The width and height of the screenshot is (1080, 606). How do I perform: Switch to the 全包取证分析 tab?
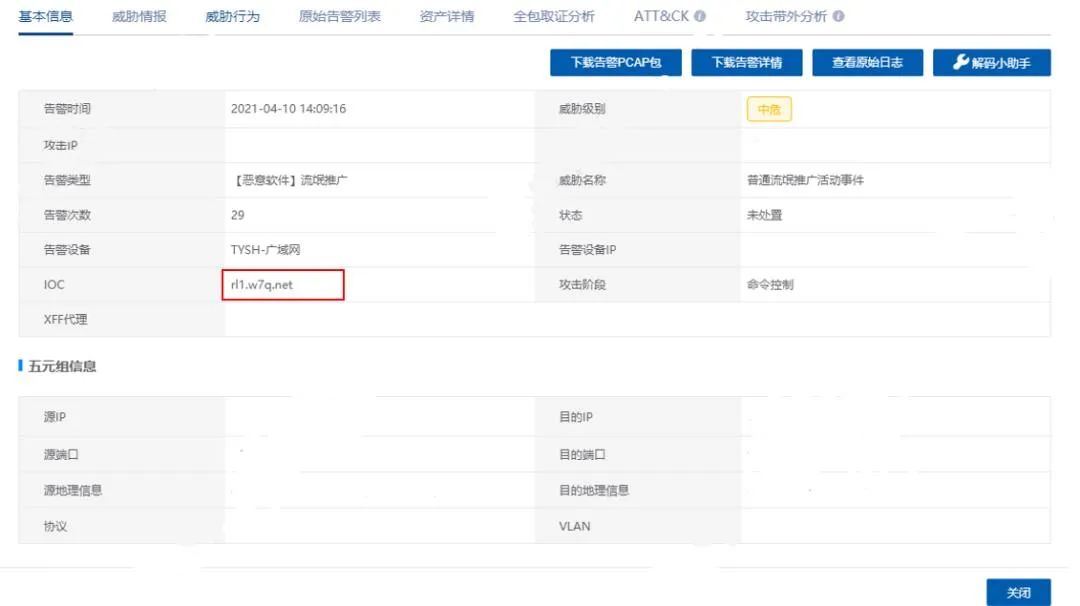pos(553,17)
